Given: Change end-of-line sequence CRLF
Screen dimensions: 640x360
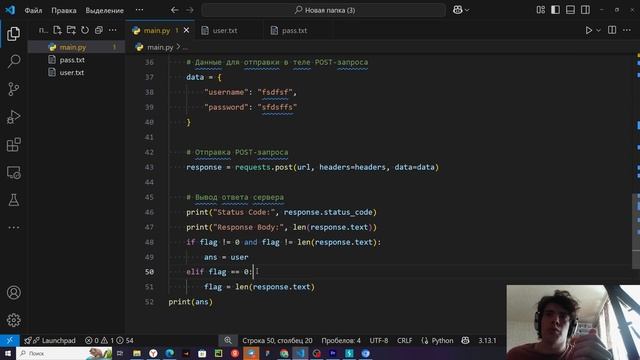Looking at the screenshot, I should point(404,340).
